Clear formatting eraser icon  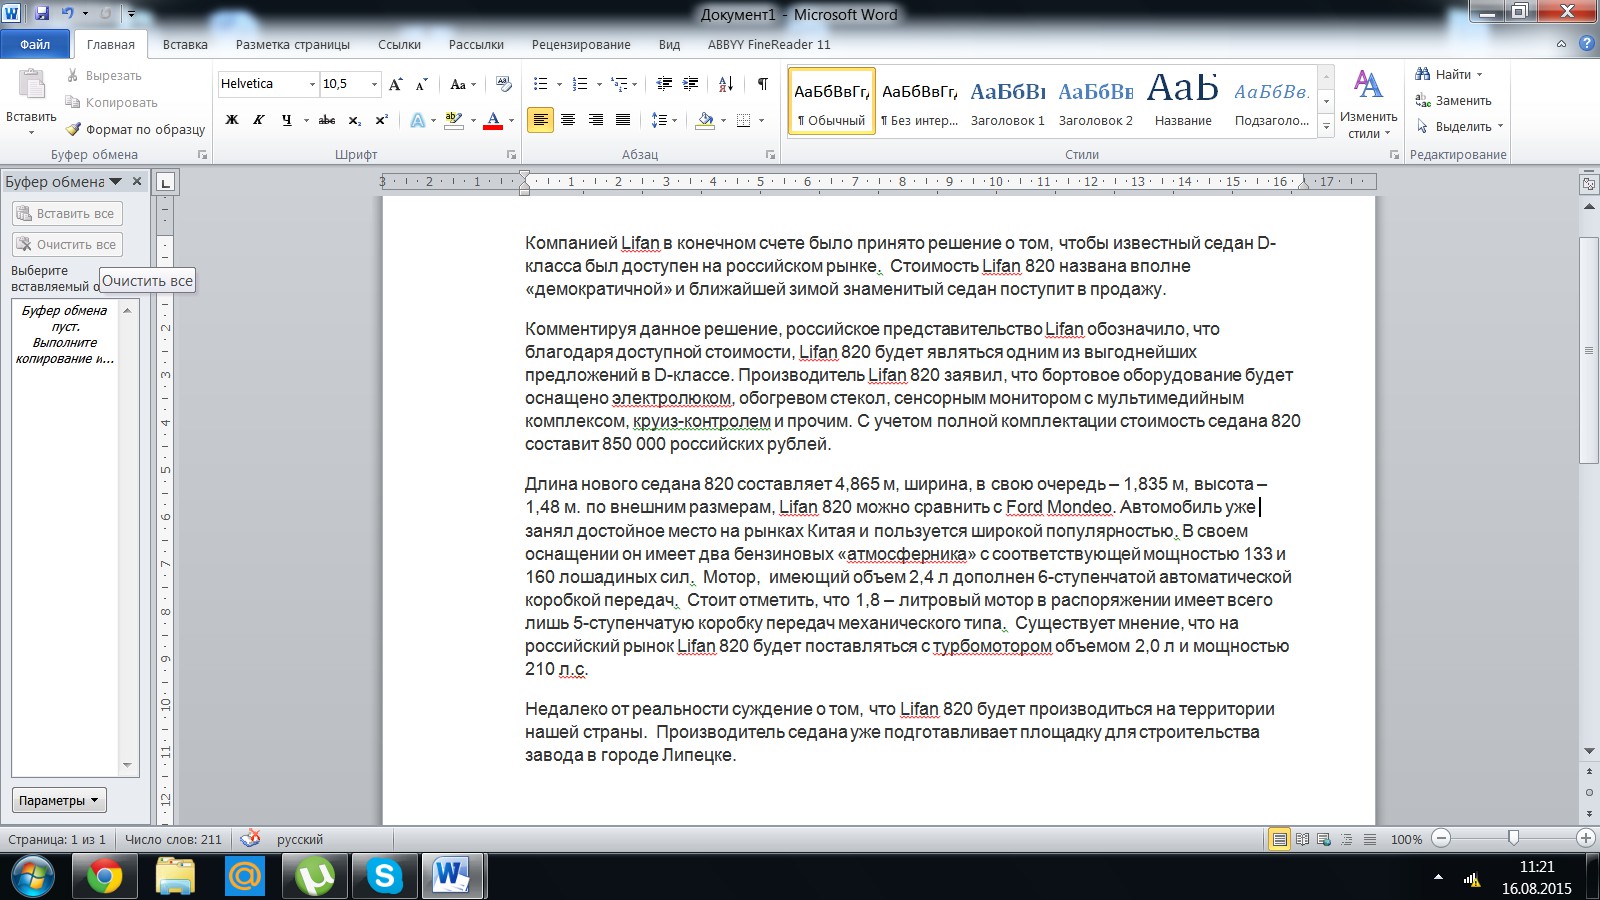point(503,84)
